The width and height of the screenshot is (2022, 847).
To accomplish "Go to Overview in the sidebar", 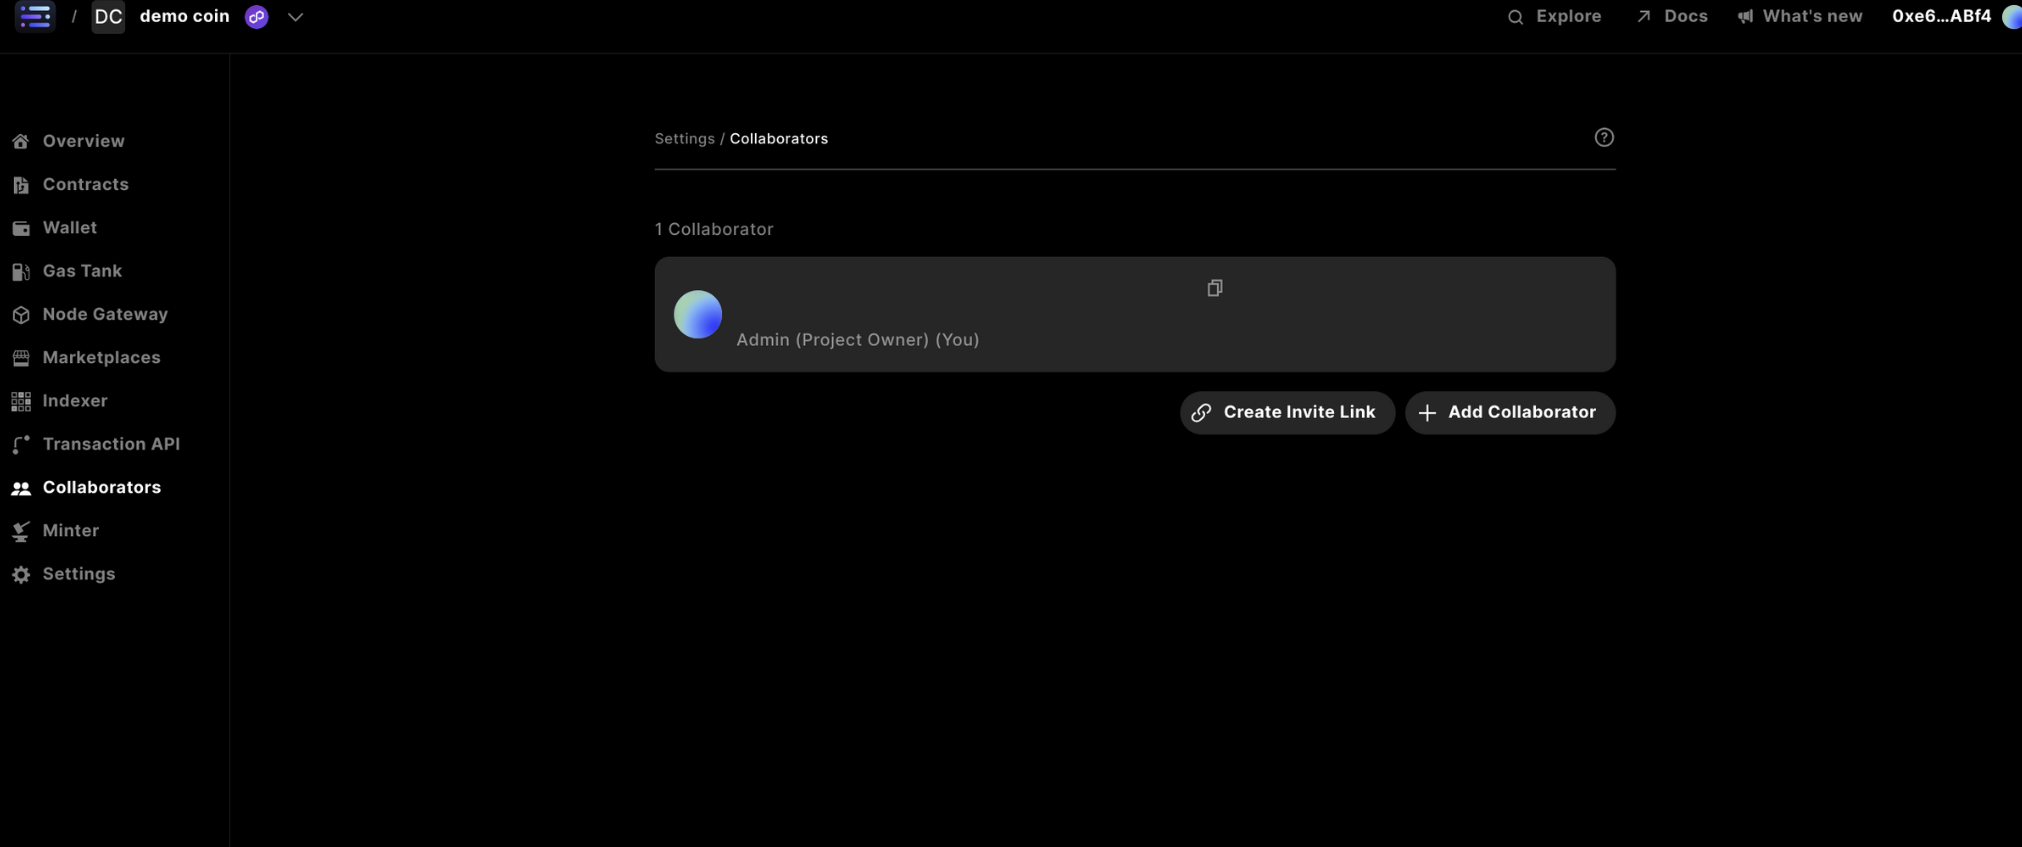I will point(83,141).
